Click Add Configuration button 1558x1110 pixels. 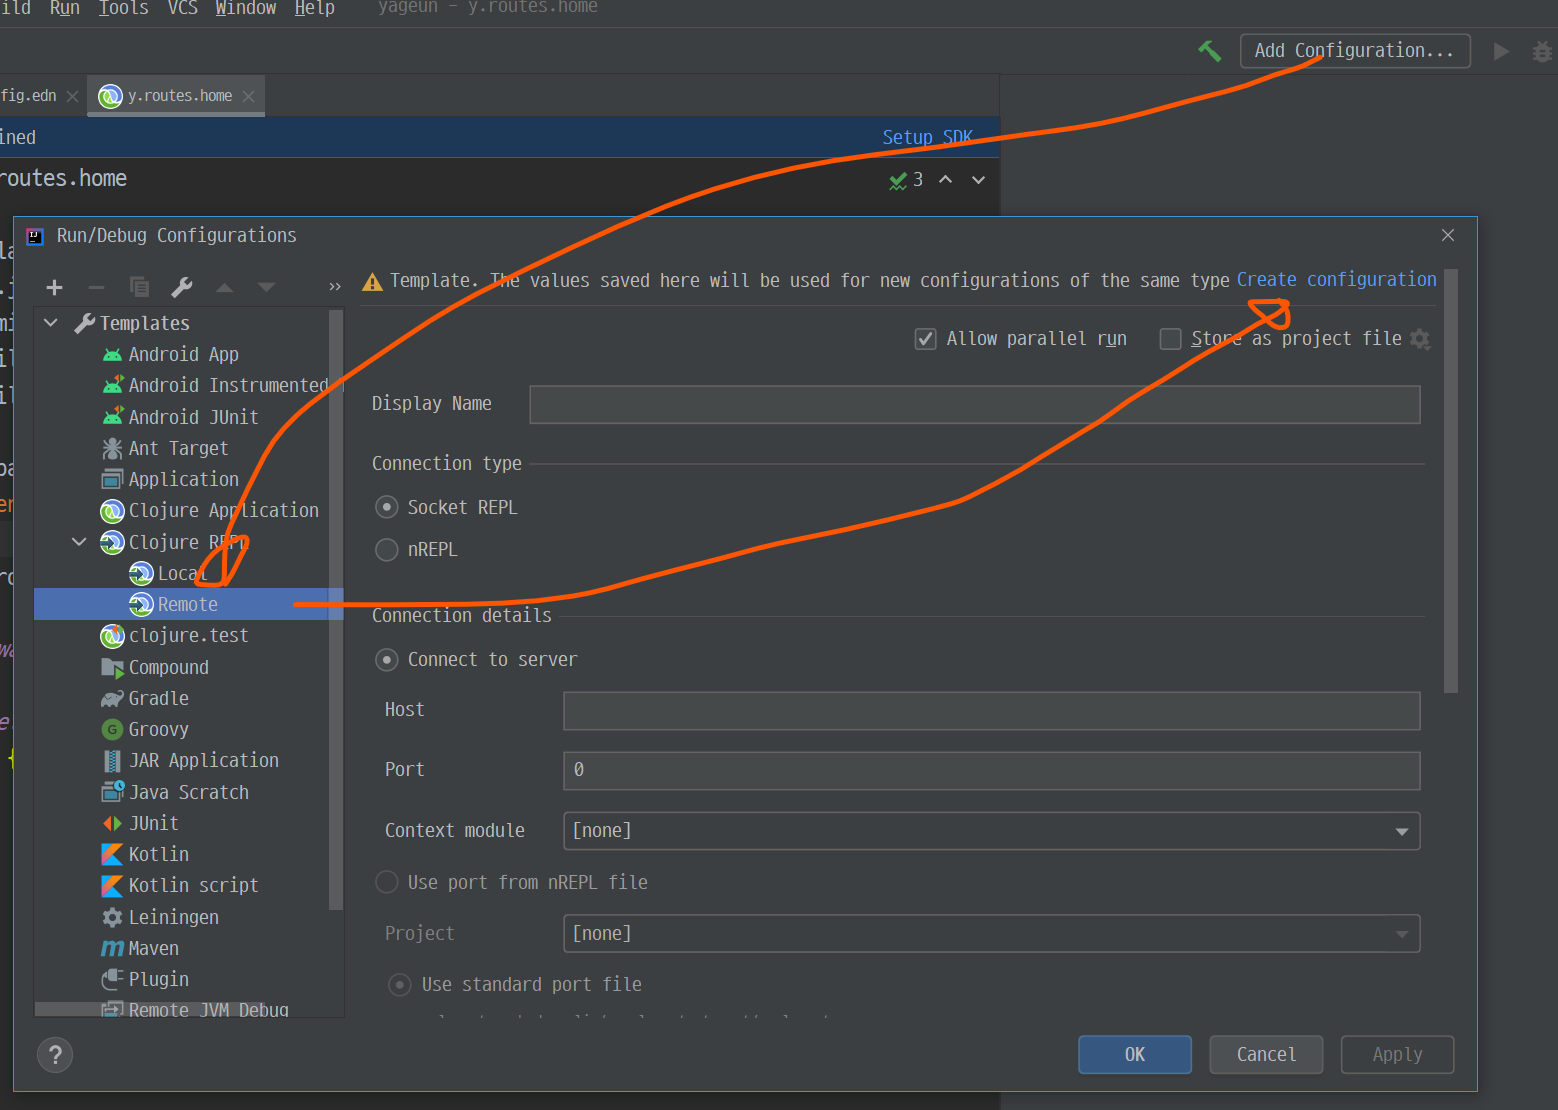click(x=1355, y=51)
